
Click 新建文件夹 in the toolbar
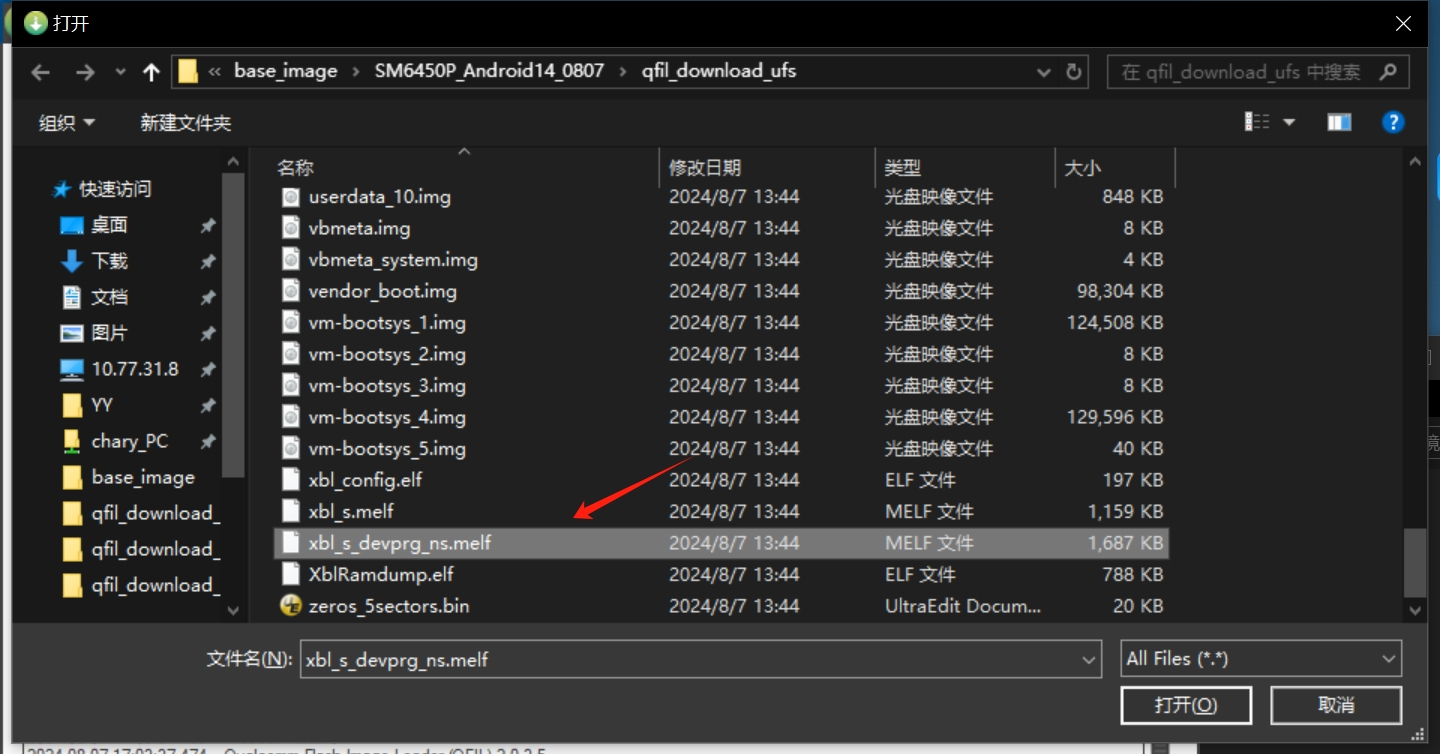click(x=185, y=123)
